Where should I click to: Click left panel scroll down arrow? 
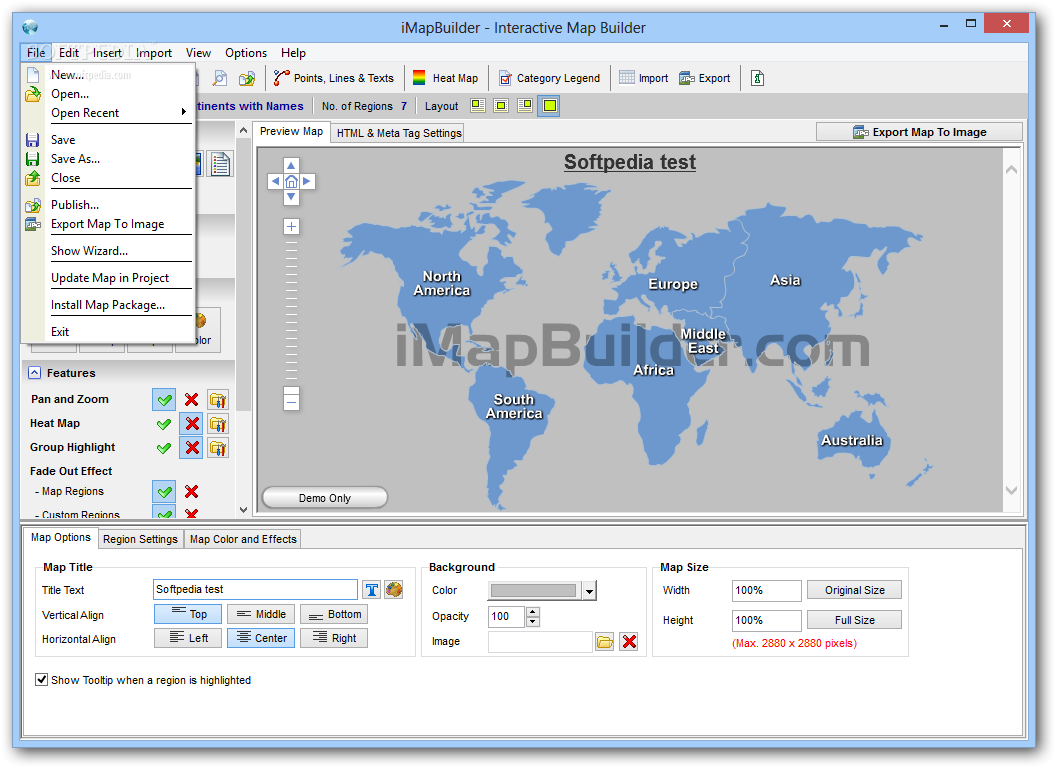244,510
